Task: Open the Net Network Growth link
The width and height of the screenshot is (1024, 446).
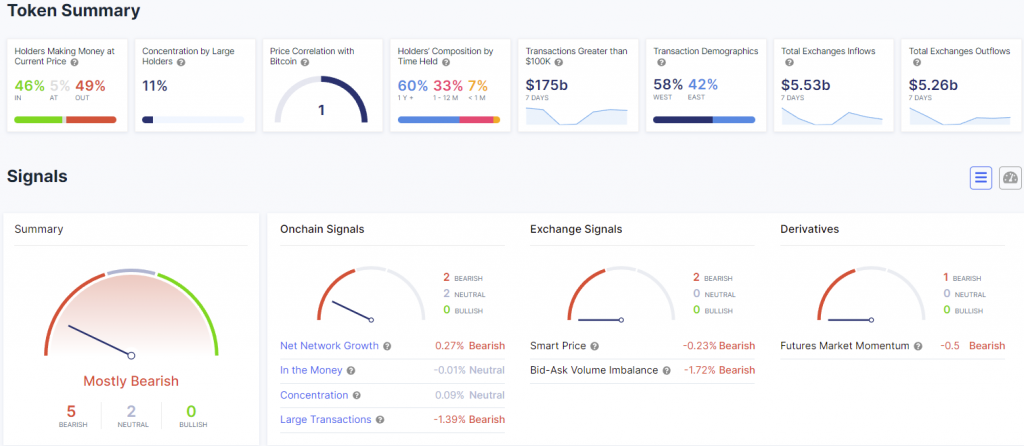Action: 329,345
